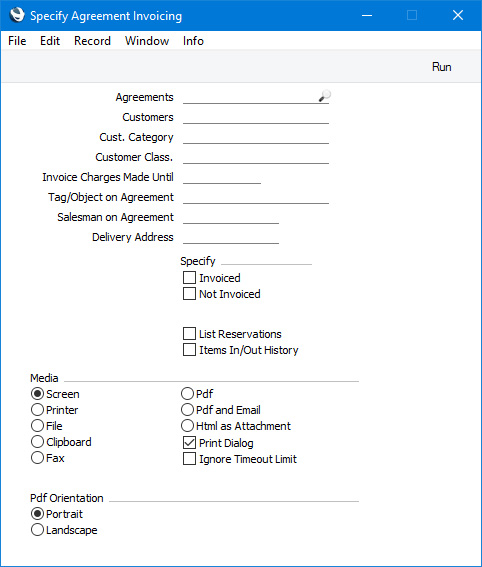This screenshot has height=567, width=482.
Task: Enable Ignore Timeout Limit
Action: click(x=189, y=459)
